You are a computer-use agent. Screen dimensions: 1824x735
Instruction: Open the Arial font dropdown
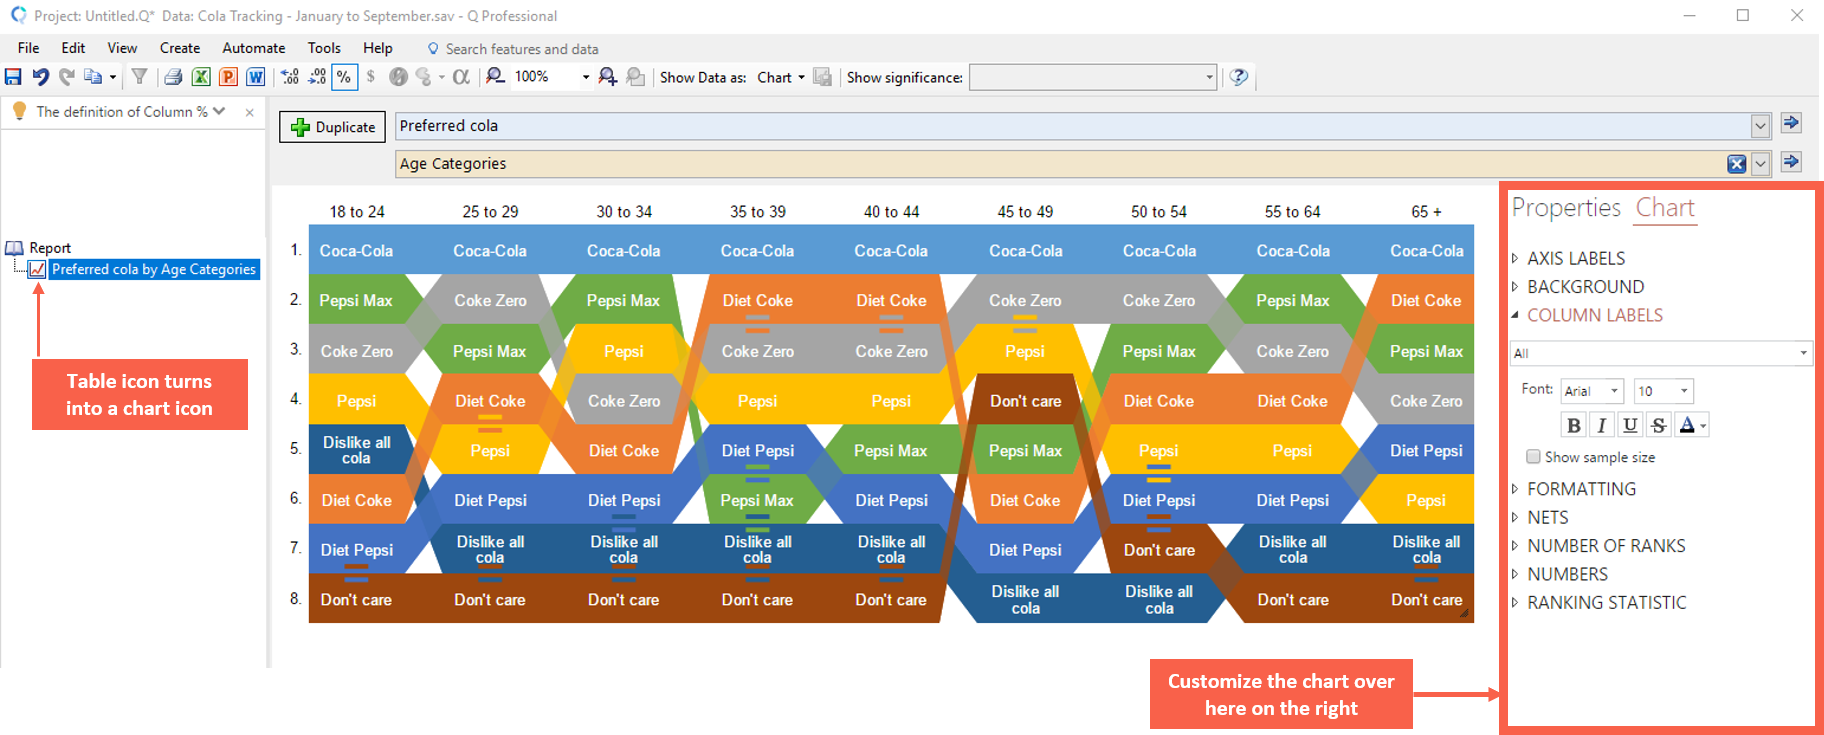[x=1592, y=391]
